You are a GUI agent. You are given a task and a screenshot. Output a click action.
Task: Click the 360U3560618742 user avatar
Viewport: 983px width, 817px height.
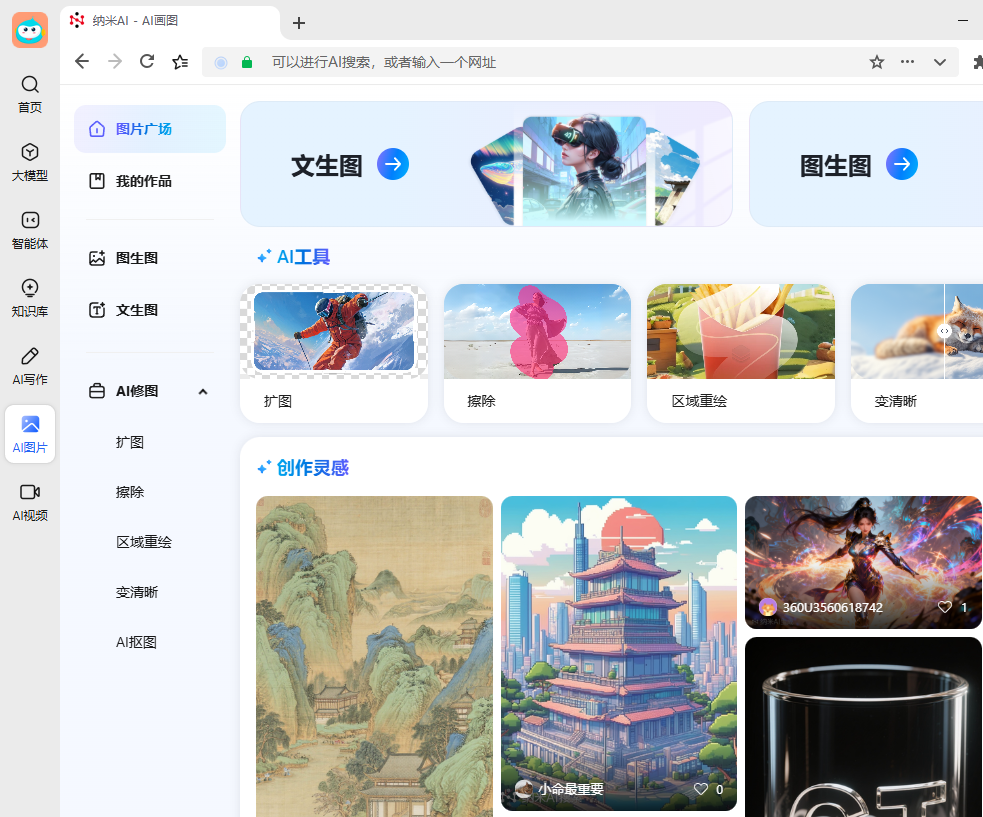(x=768, y=607)
